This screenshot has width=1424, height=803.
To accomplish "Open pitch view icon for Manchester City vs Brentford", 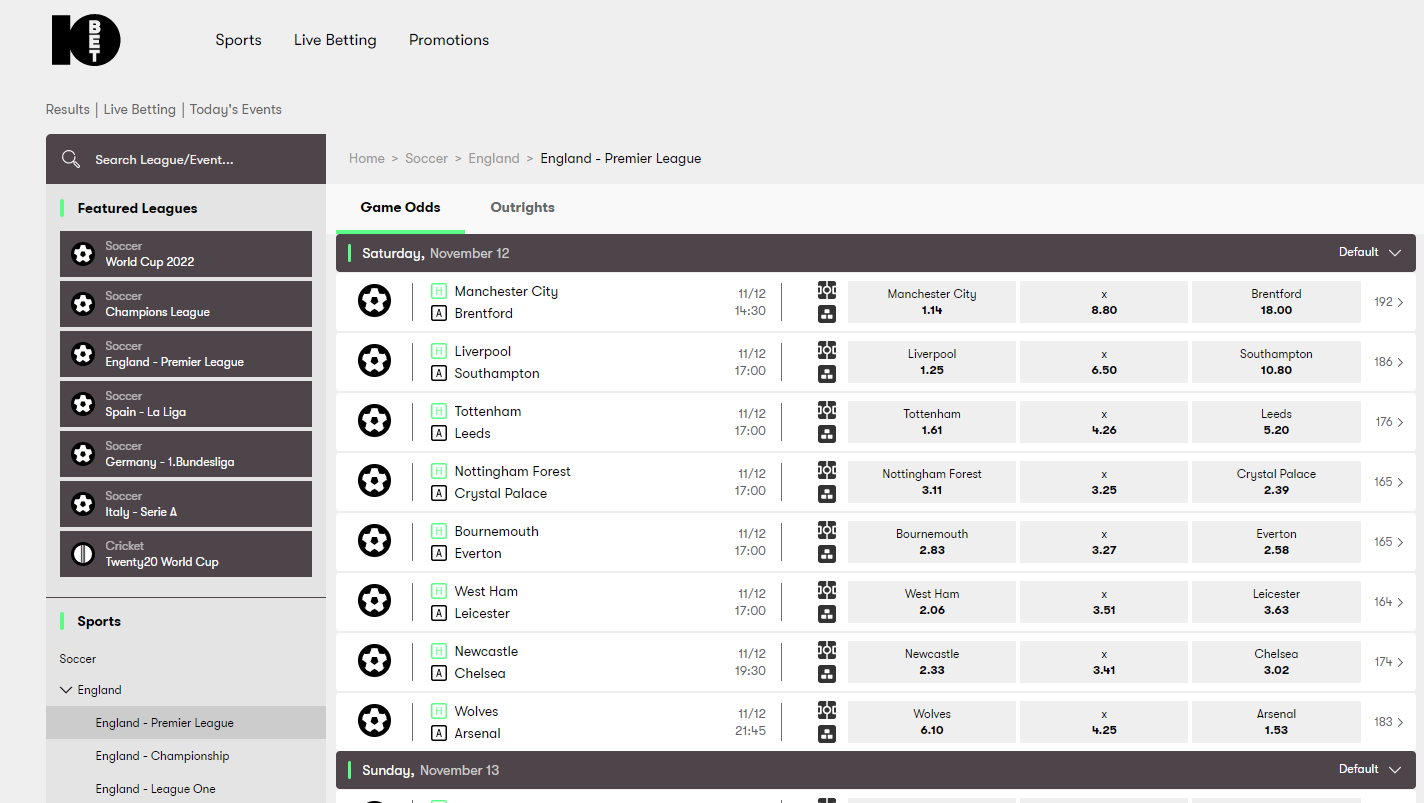I will (x=827, y=290).
